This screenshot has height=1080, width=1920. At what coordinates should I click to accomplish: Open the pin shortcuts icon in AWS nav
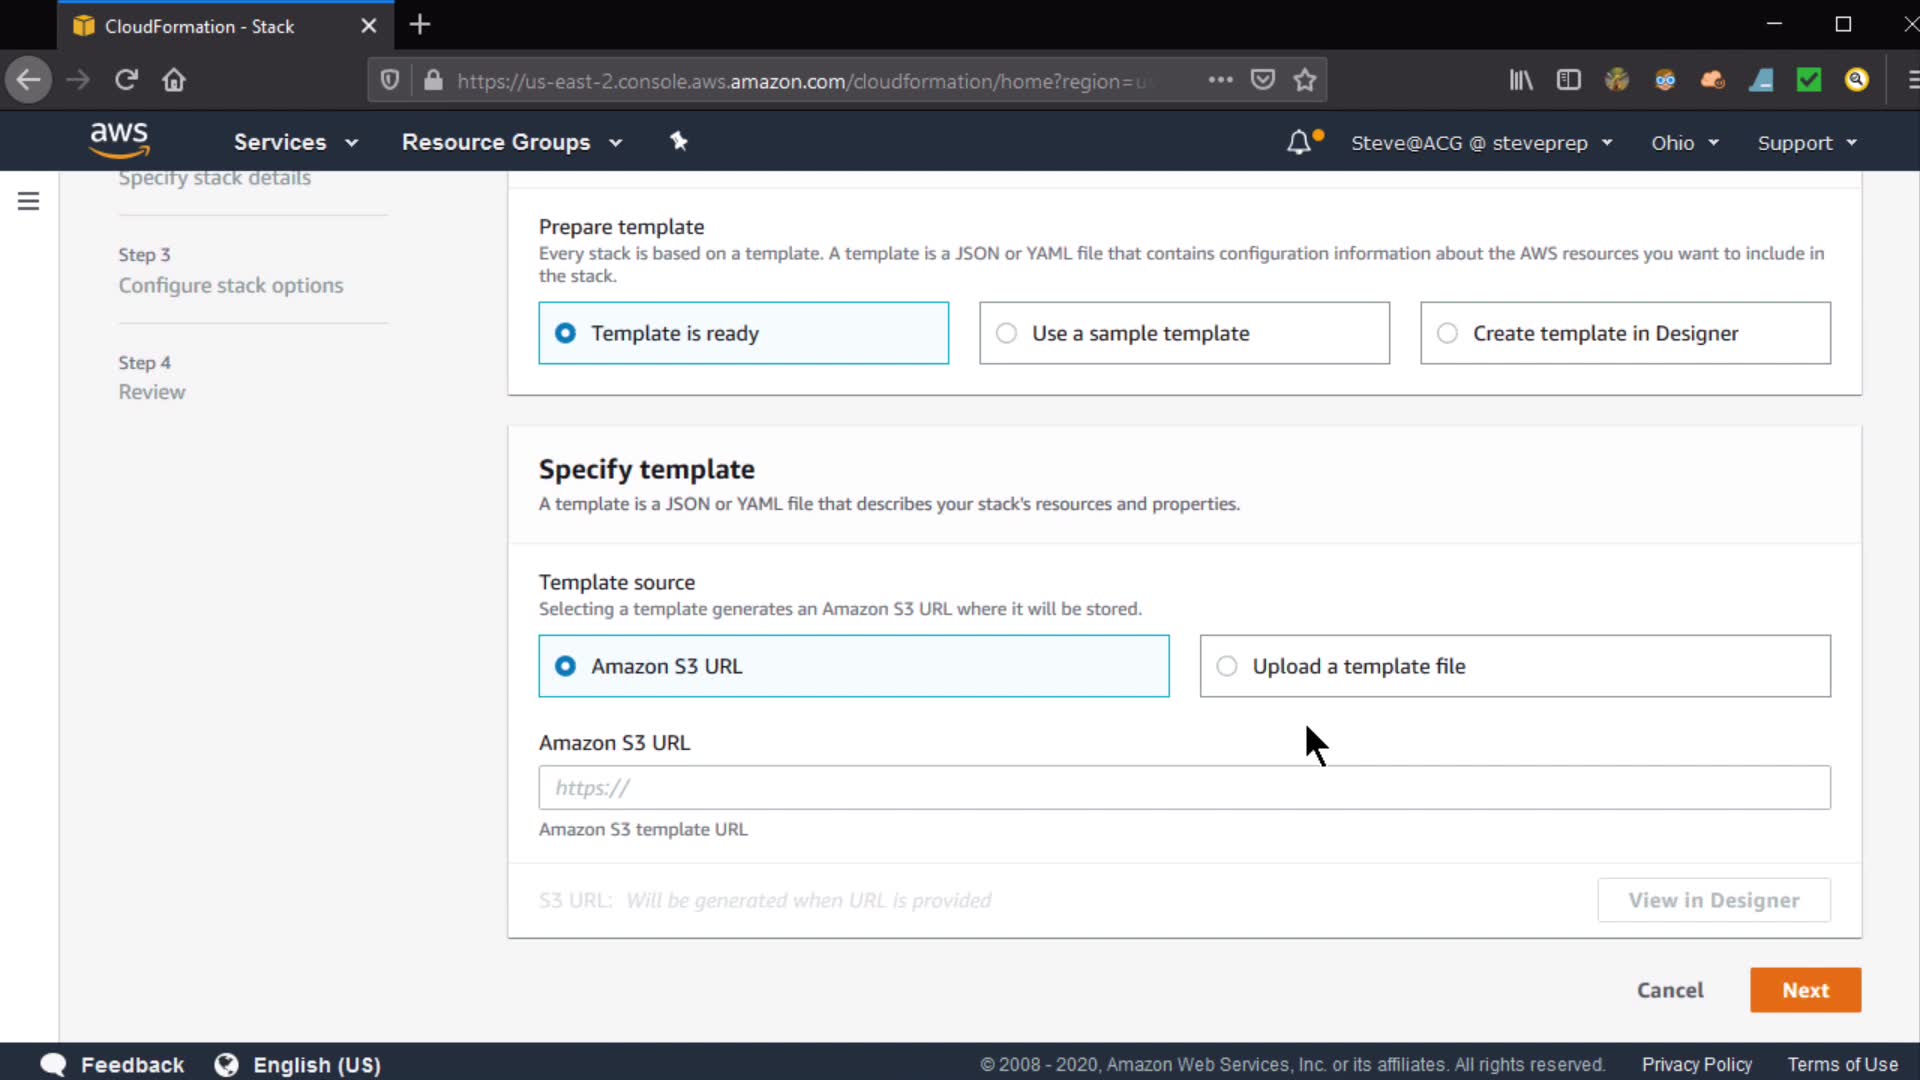(x=679, y=141)
